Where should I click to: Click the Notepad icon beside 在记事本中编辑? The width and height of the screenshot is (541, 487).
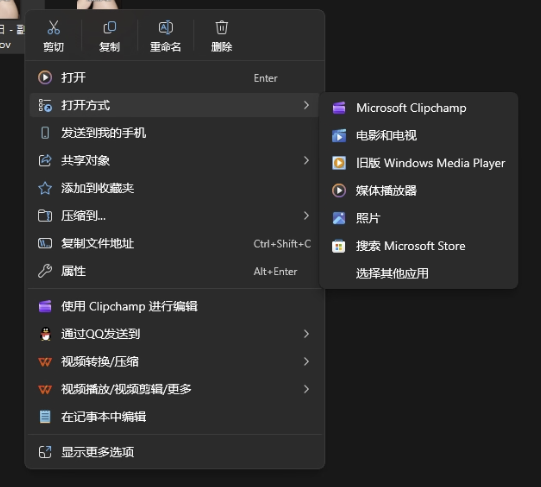pos(45,417)
